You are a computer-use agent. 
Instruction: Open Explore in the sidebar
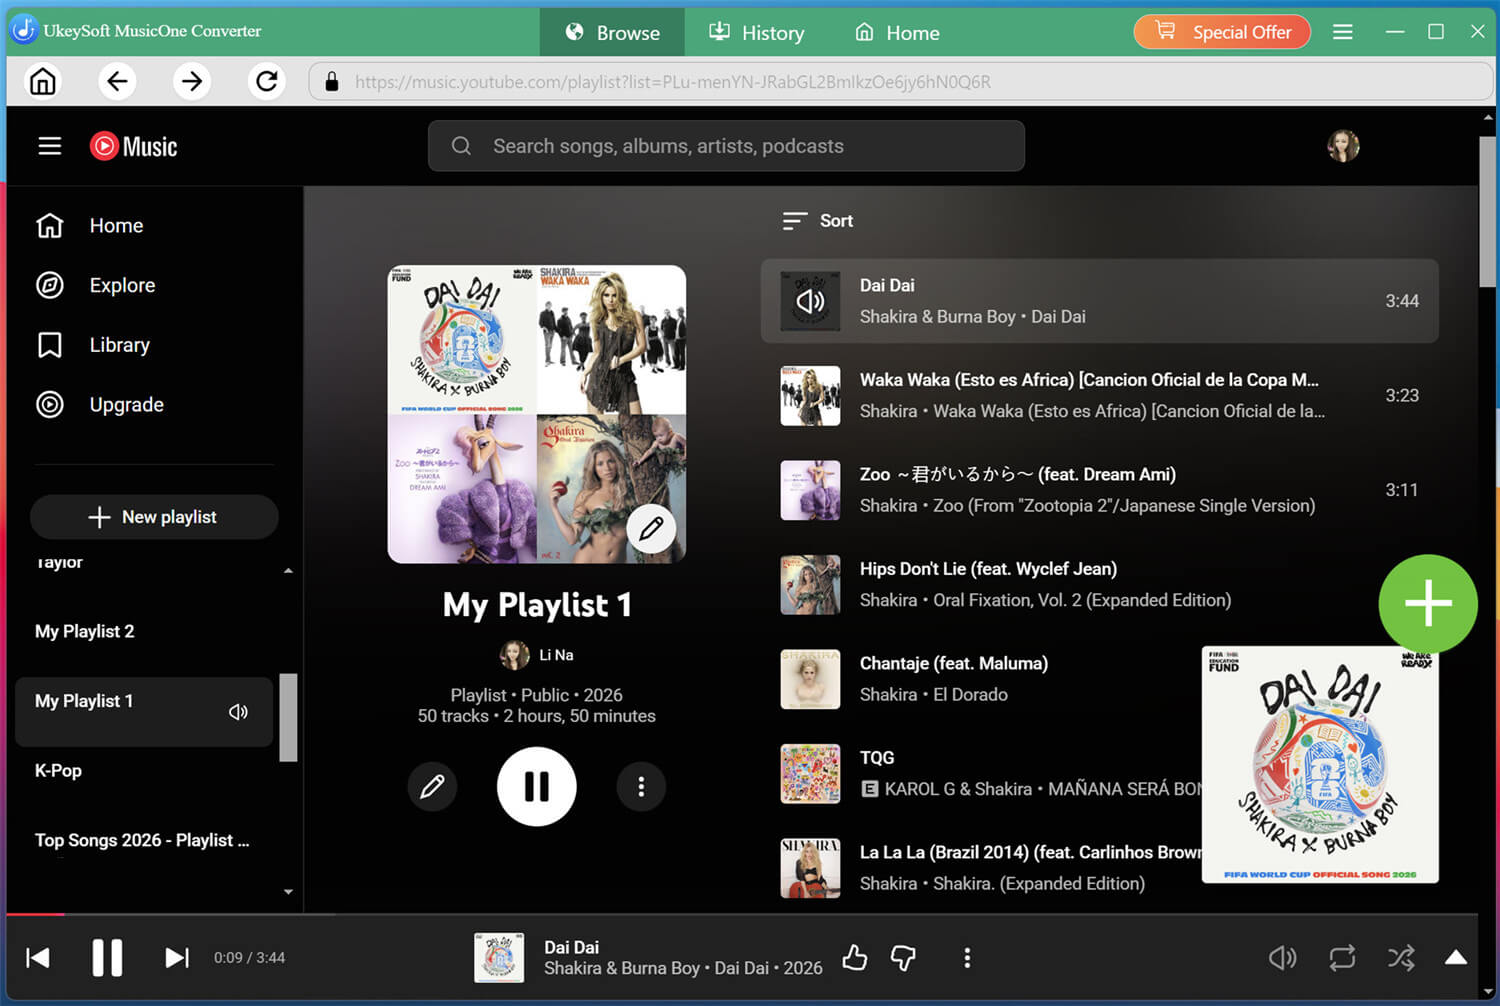coord(95,285)
